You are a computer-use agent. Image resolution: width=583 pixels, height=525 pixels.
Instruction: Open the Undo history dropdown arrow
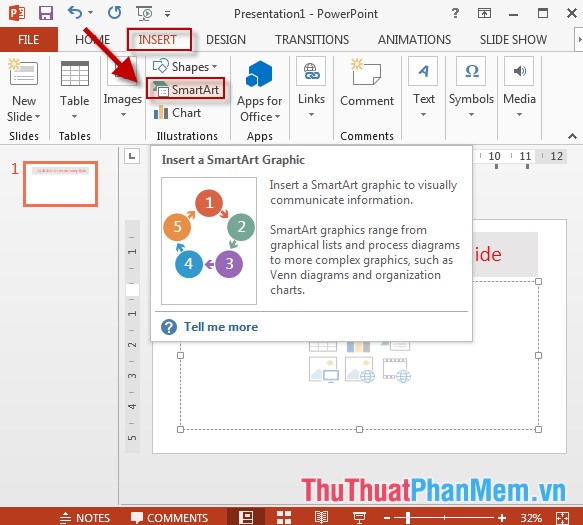point(90,13)
